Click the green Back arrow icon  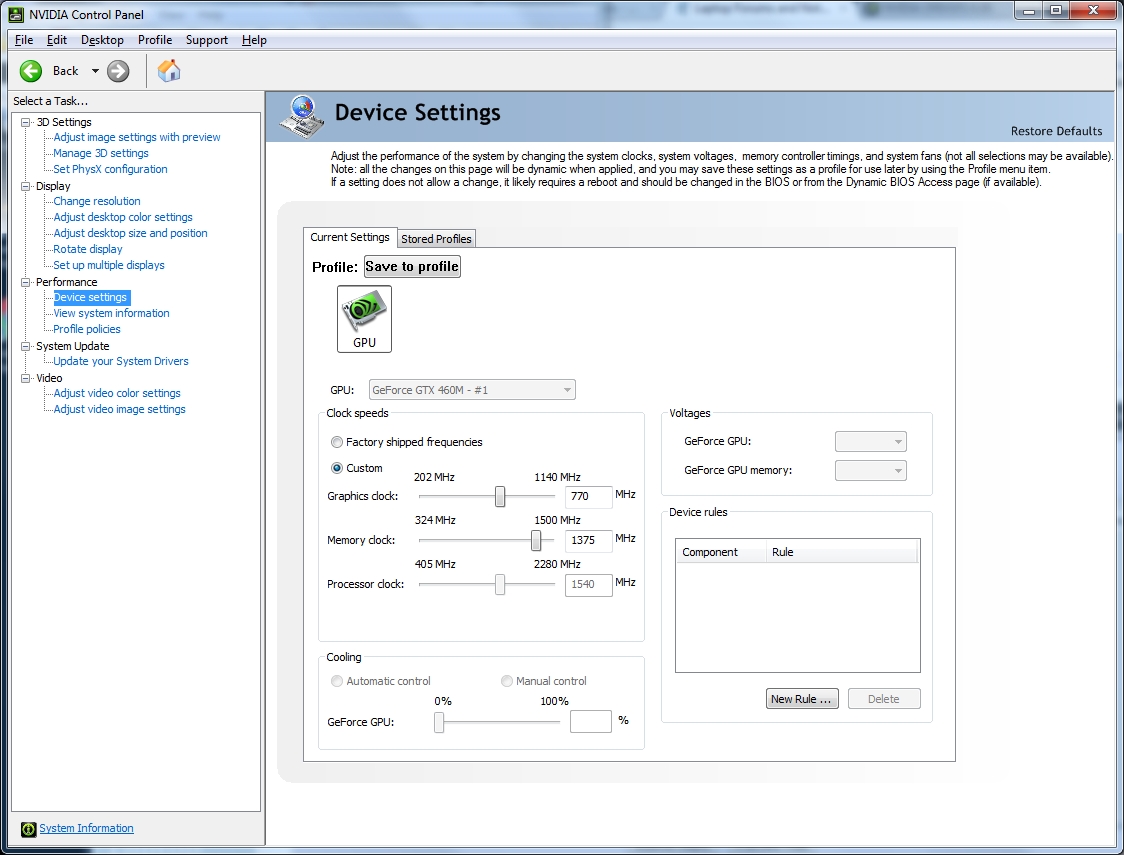click(31, 71)
